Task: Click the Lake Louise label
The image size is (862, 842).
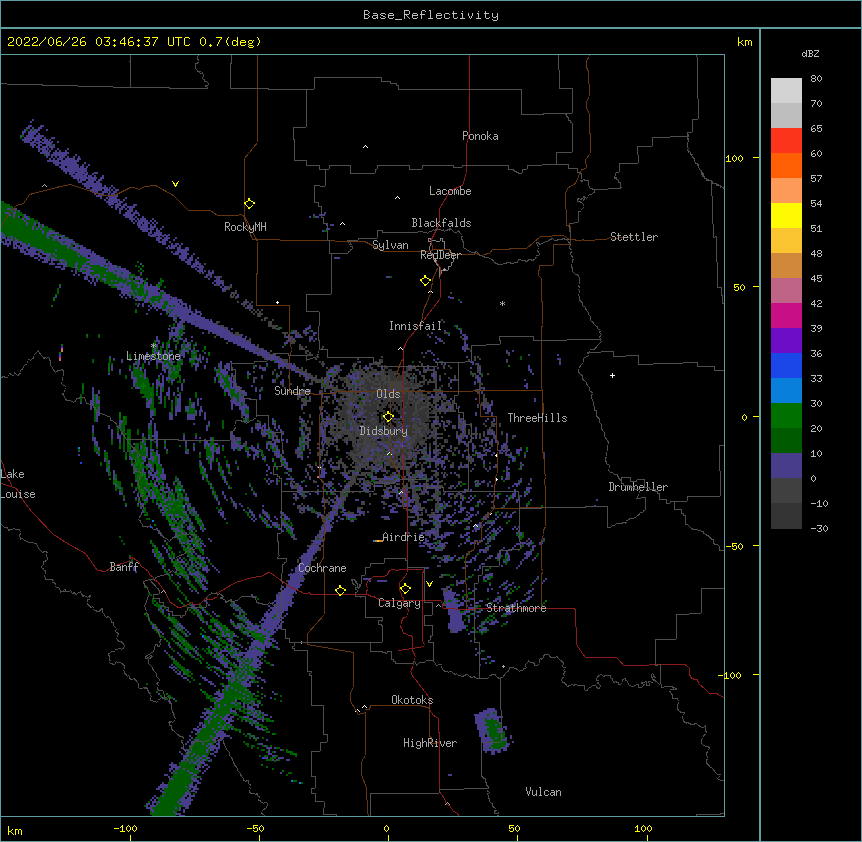Action: 18,484
